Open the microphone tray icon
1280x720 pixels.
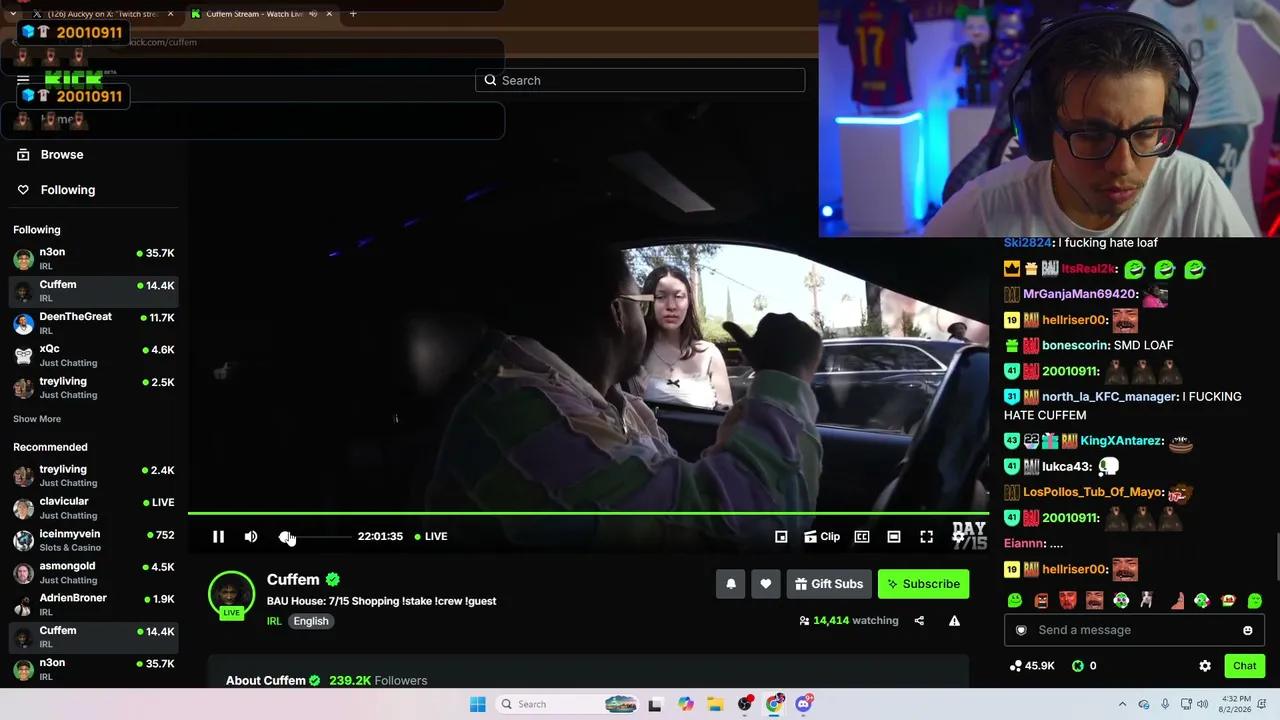coord(1165,704)
